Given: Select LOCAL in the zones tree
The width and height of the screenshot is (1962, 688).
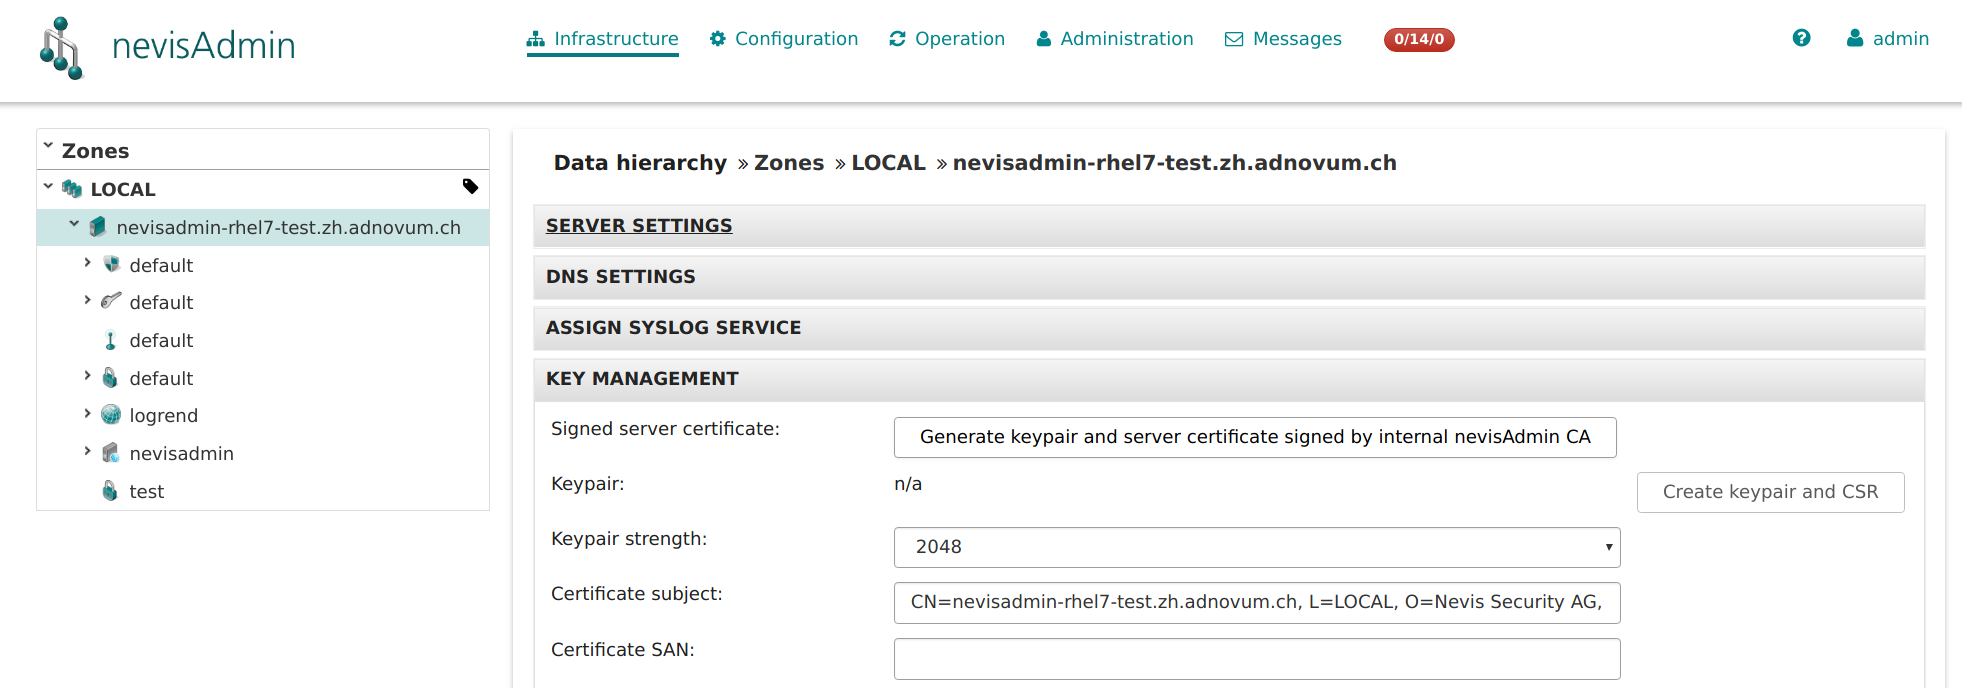Looking at the screenshot, I should click(123, 189).
